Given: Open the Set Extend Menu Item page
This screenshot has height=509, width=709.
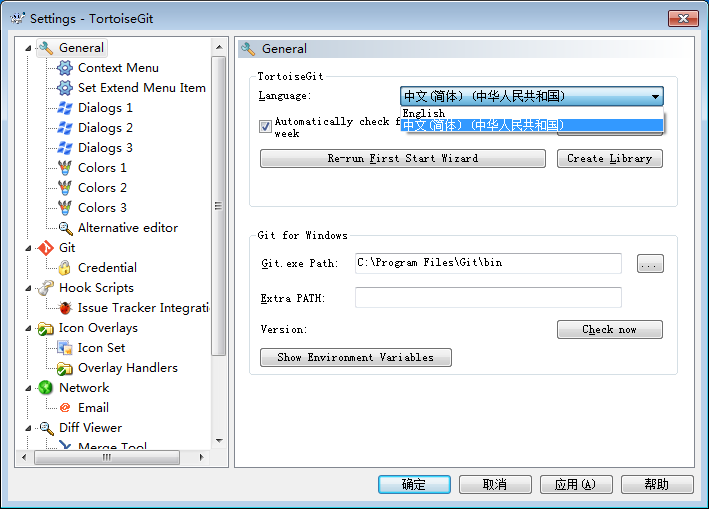Looking at the screenshot, I should [x=142, y=88].
